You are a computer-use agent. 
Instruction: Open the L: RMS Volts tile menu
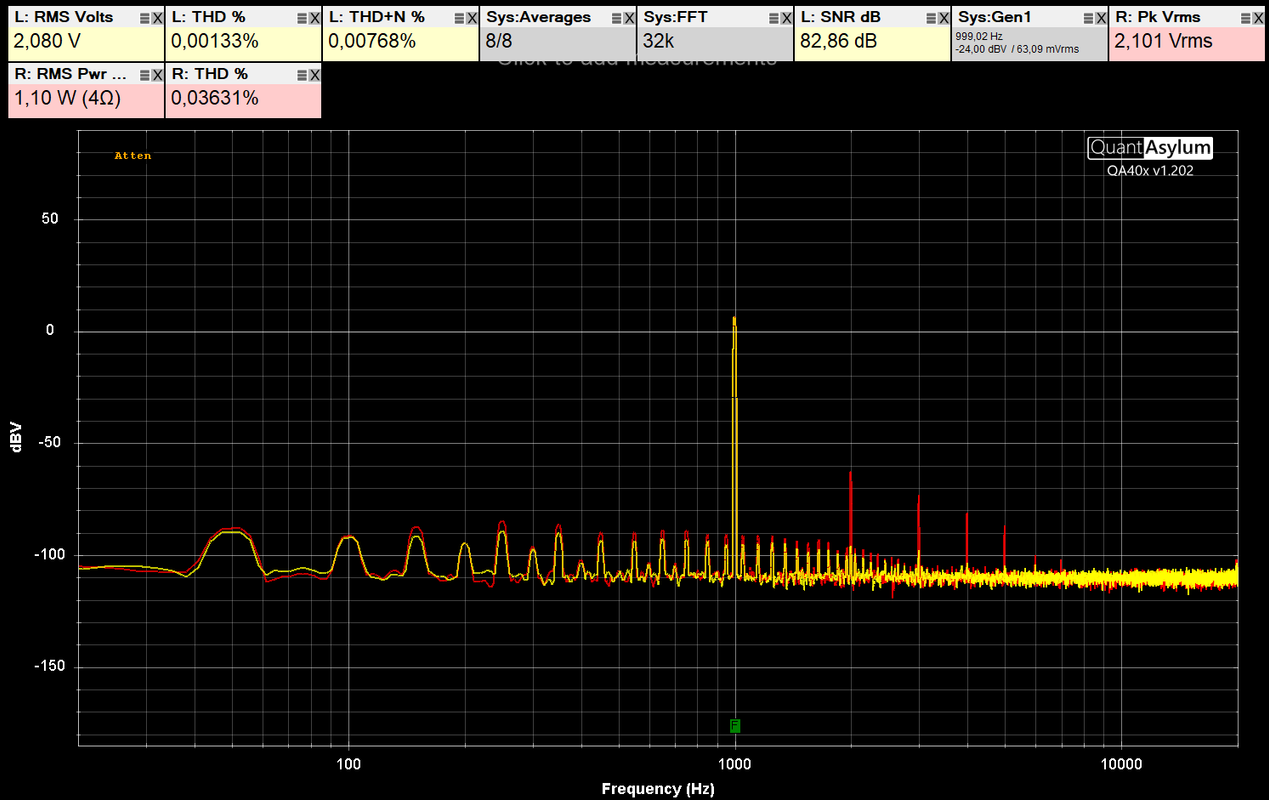145,19
